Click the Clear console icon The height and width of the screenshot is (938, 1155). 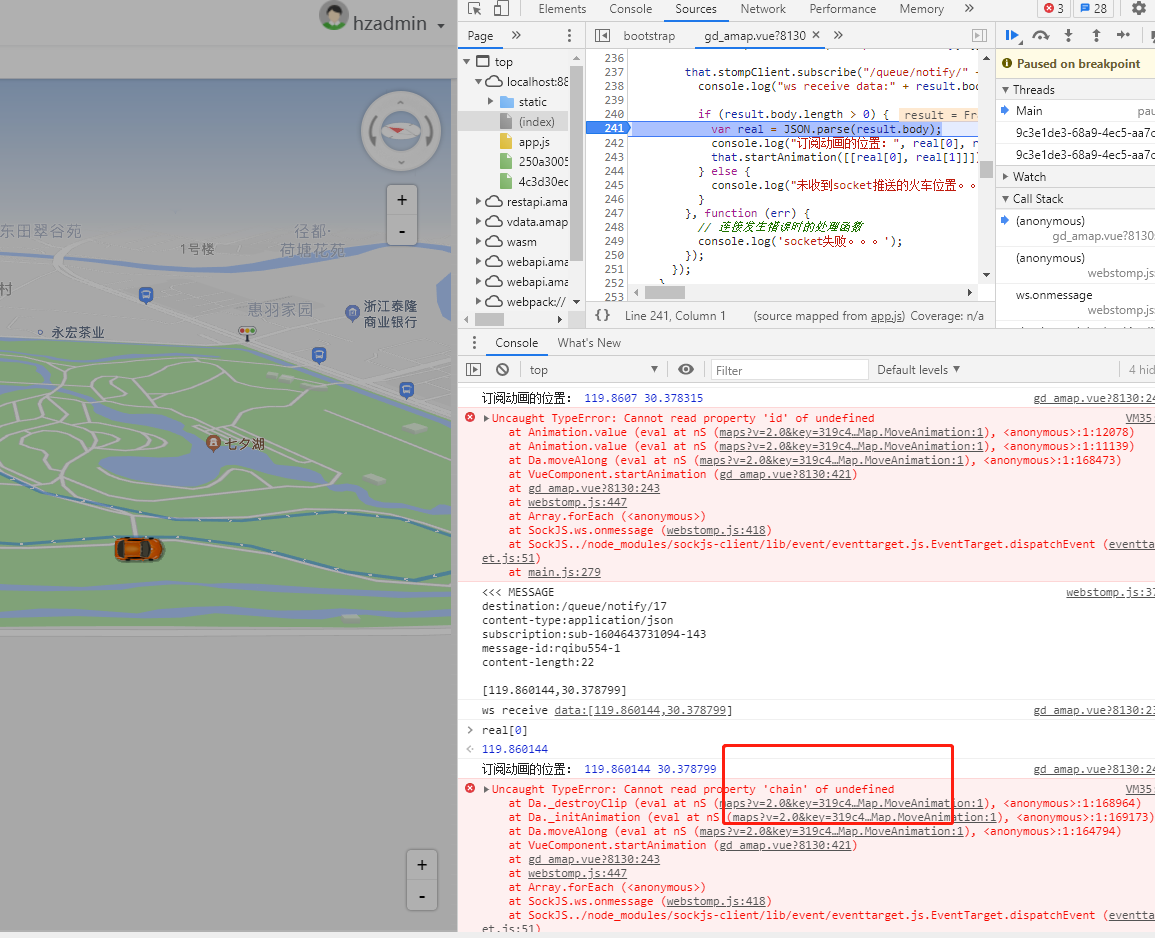point(502,369)
